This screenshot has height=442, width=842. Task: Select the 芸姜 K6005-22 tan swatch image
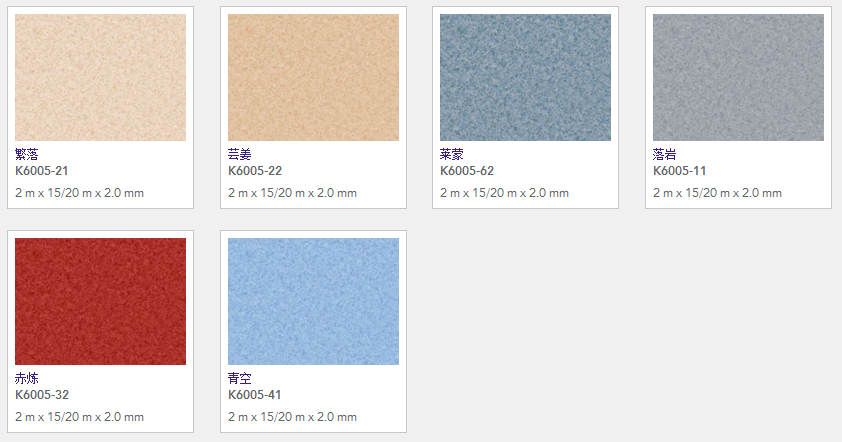pos(314,77)
